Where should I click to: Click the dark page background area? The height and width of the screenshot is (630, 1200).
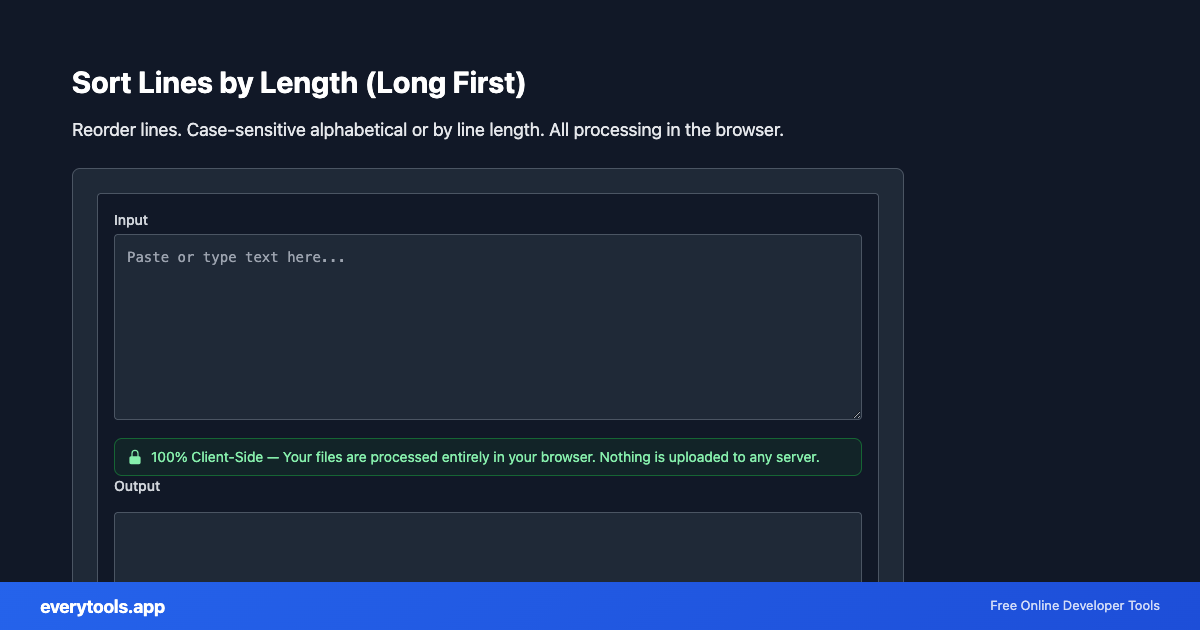(x=1050, y=300)
